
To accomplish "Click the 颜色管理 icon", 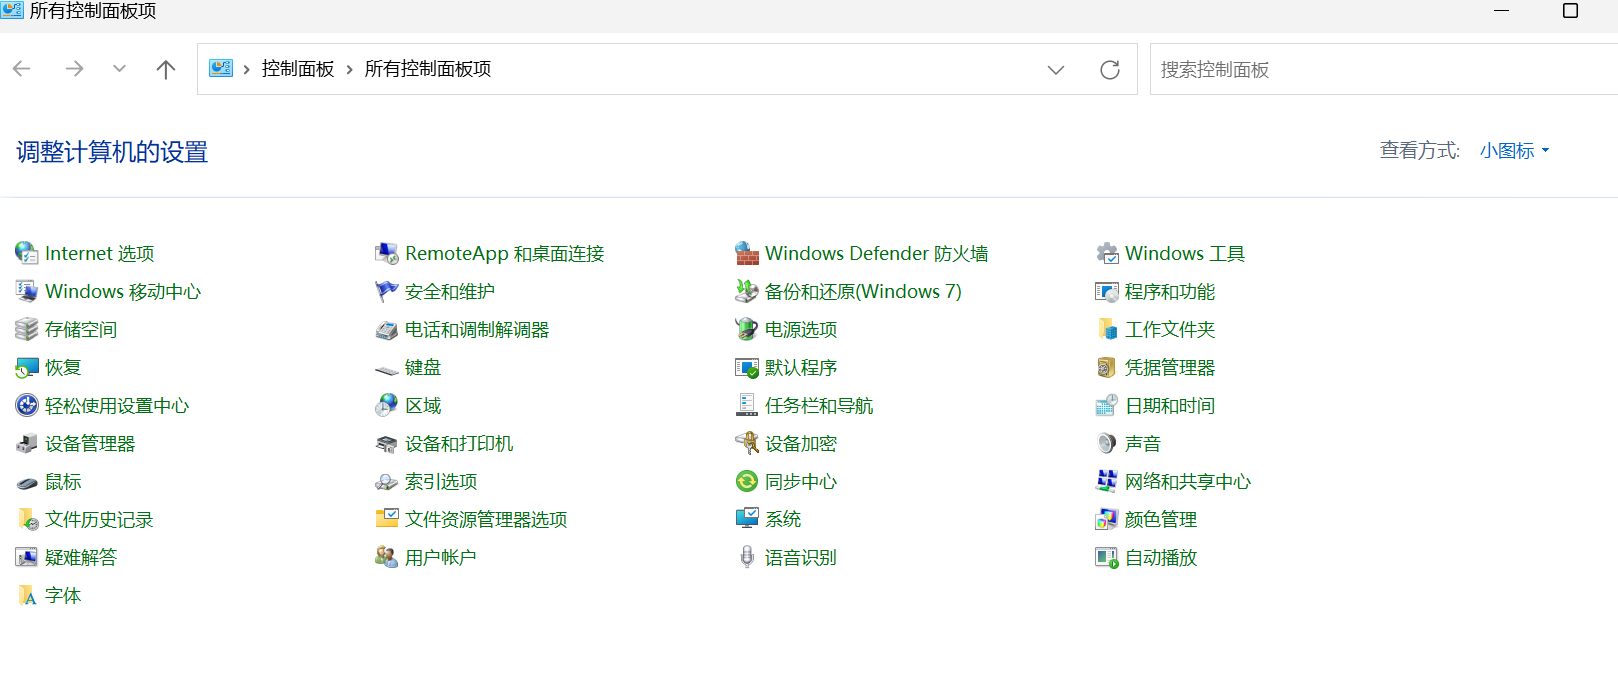I will point(1107,519).
